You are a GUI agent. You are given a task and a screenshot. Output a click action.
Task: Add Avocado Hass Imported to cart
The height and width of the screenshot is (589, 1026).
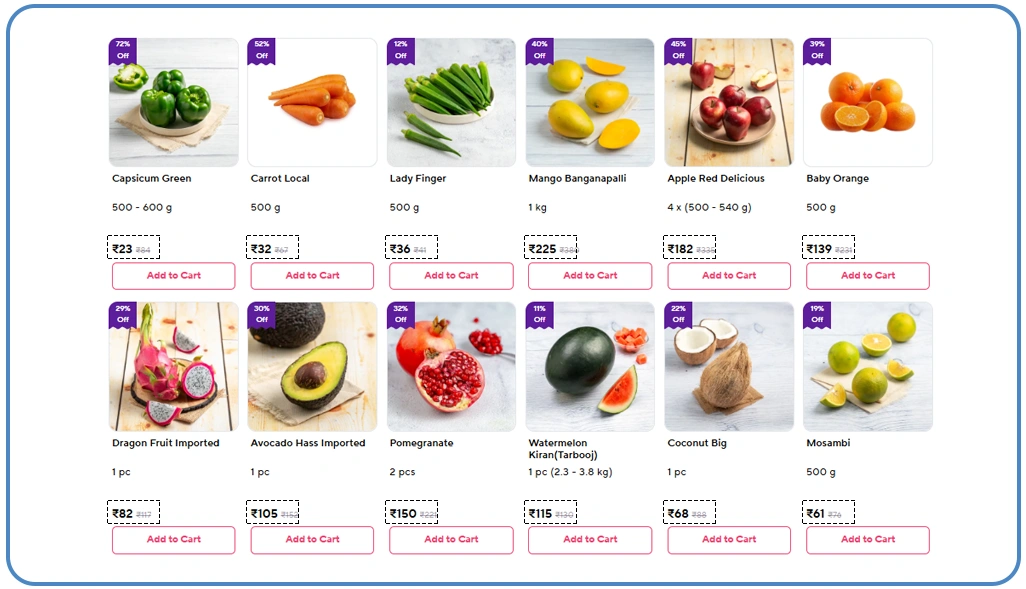click(x=312, y=540)
